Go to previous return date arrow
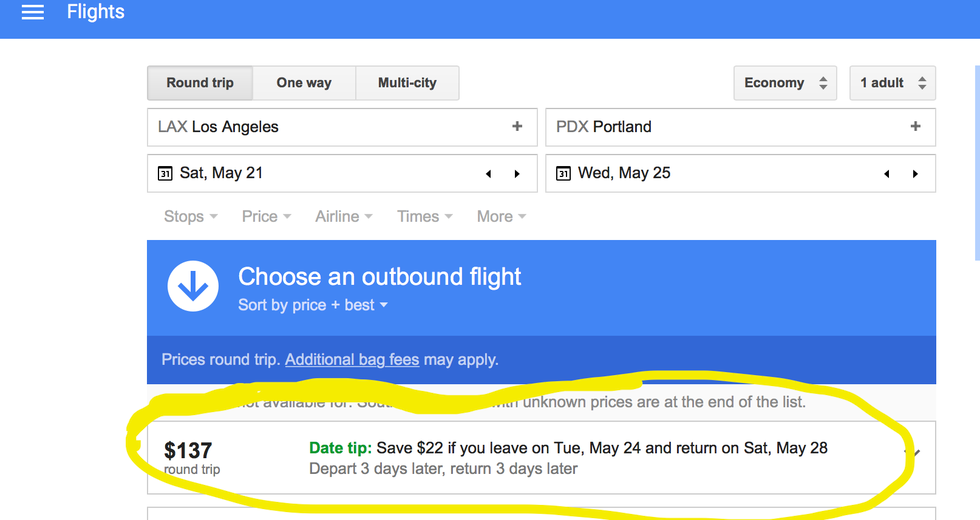 [887, 174]
